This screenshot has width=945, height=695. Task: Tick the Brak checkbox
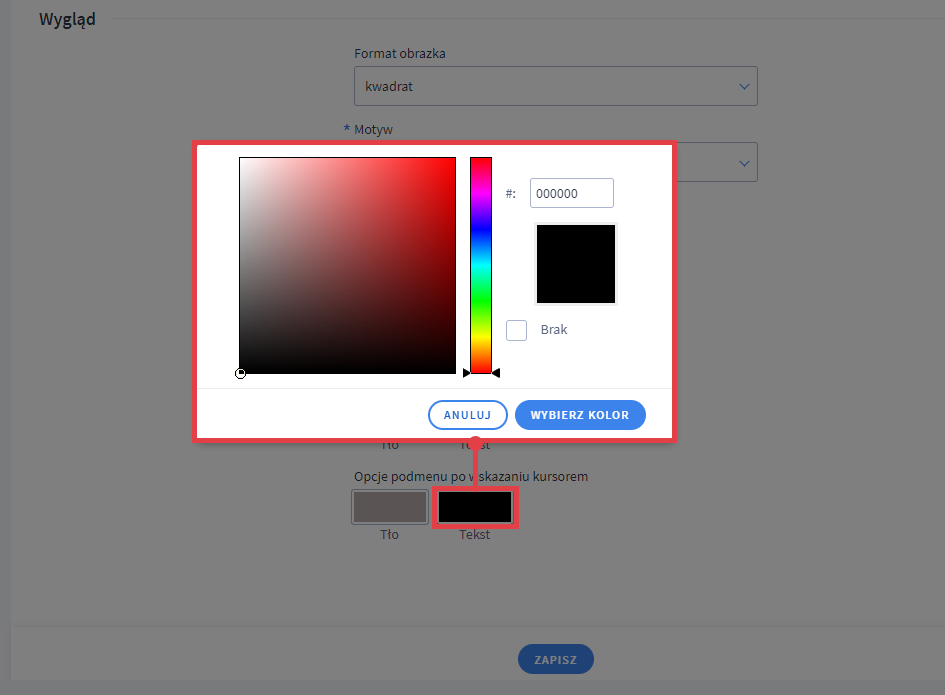click(516, 330)
